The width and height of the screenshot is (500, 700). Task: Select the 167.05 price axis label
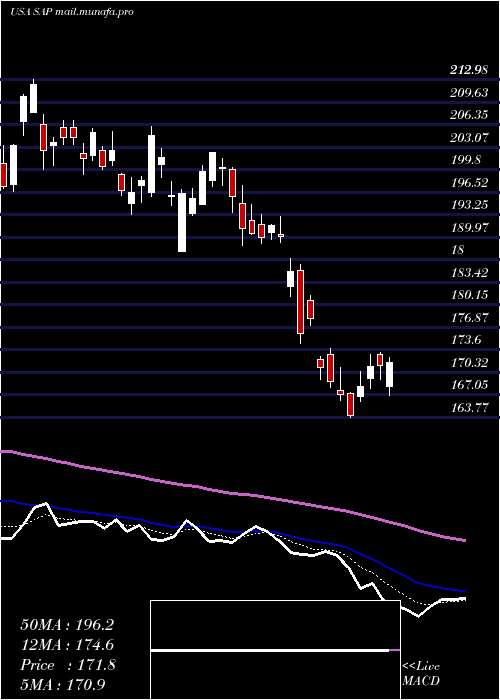pyautogui.click(x=469, y=385)
